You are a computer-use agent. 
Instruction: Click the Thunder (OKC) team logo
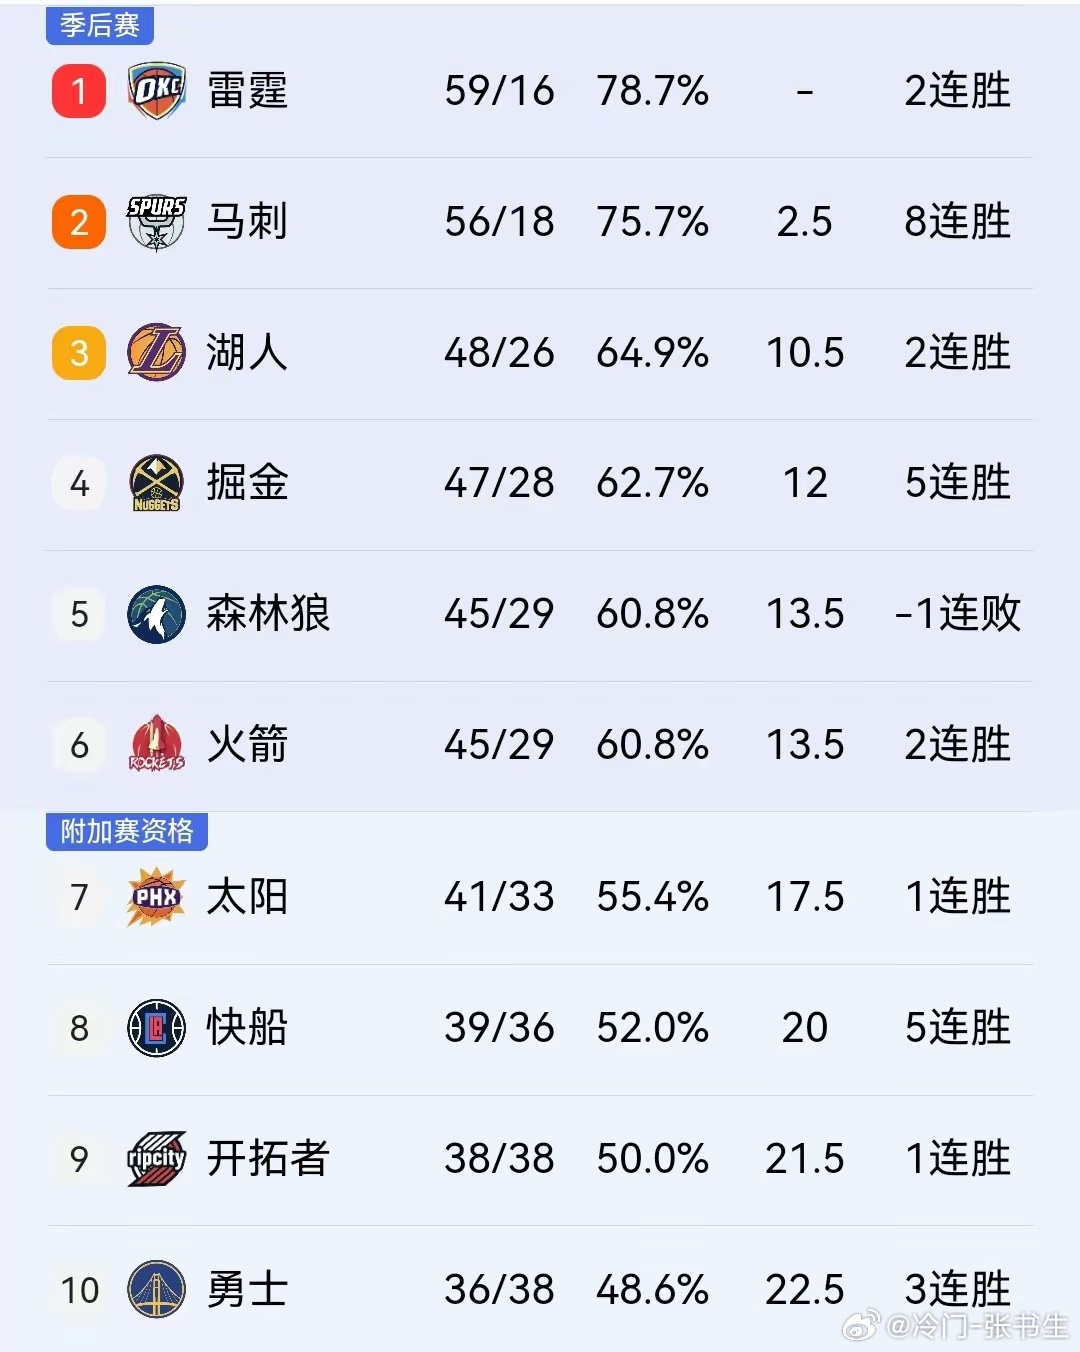point(155,91)
